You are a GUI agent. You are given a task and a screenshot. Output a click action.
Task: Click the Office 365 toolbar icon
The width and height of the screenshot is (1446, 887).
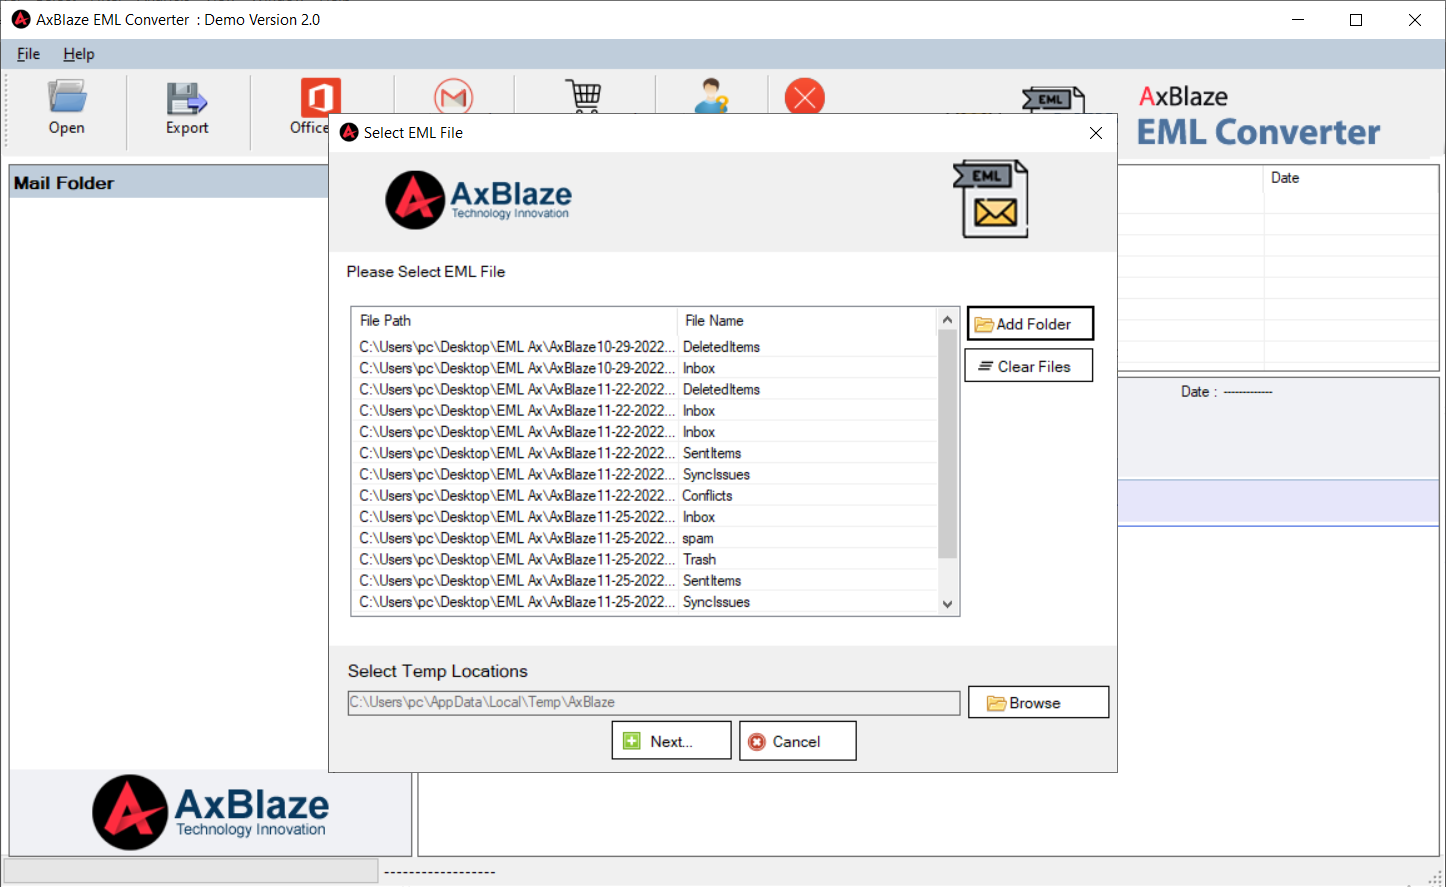point(319,97)
